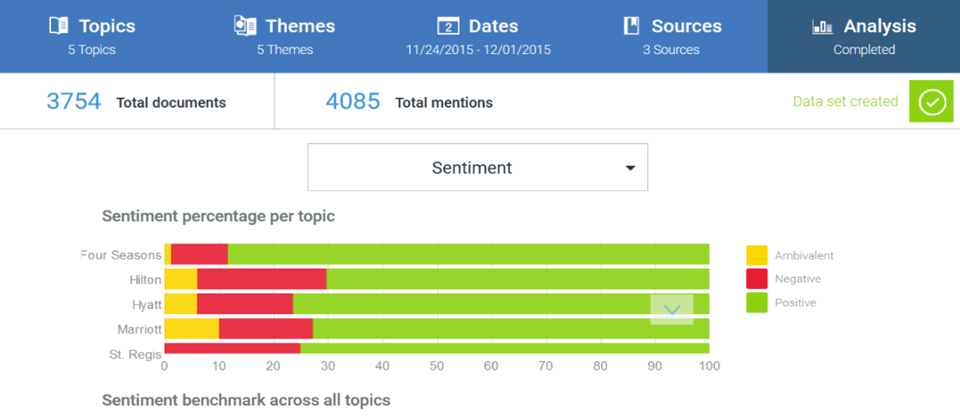The width and height of the screenshot is (960, 420).
Task: Click the Four Seasons negative red bar segment
Action: point(199,254)
